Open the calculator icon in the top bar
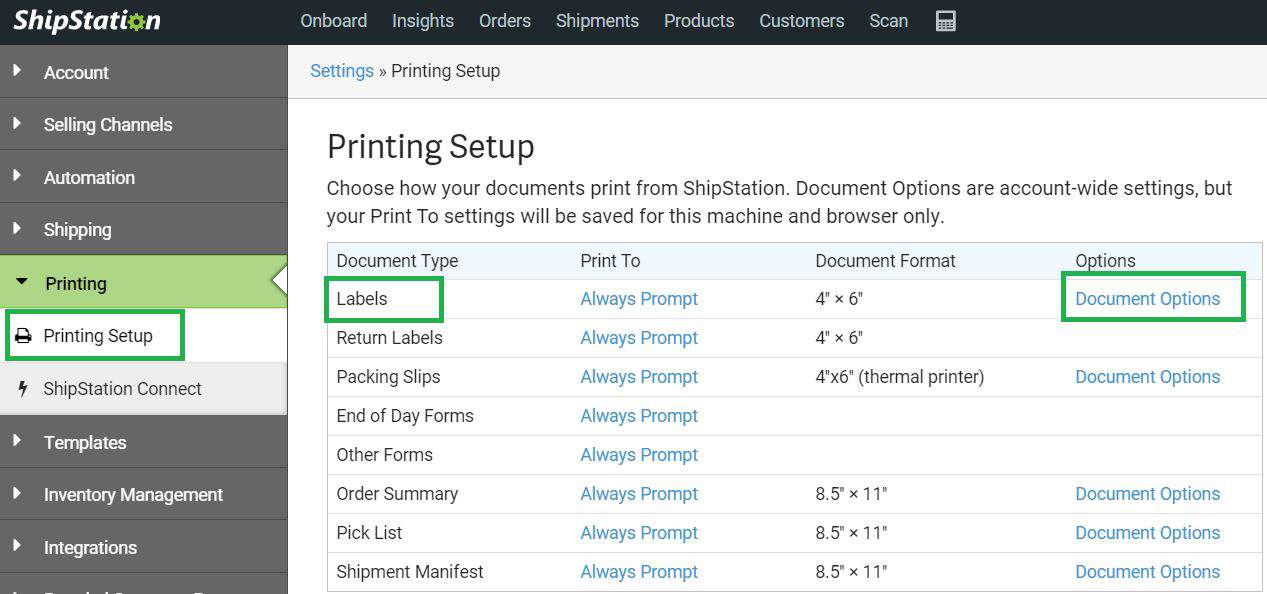This screenshot has width=1267, height=594. coord(945,20)
